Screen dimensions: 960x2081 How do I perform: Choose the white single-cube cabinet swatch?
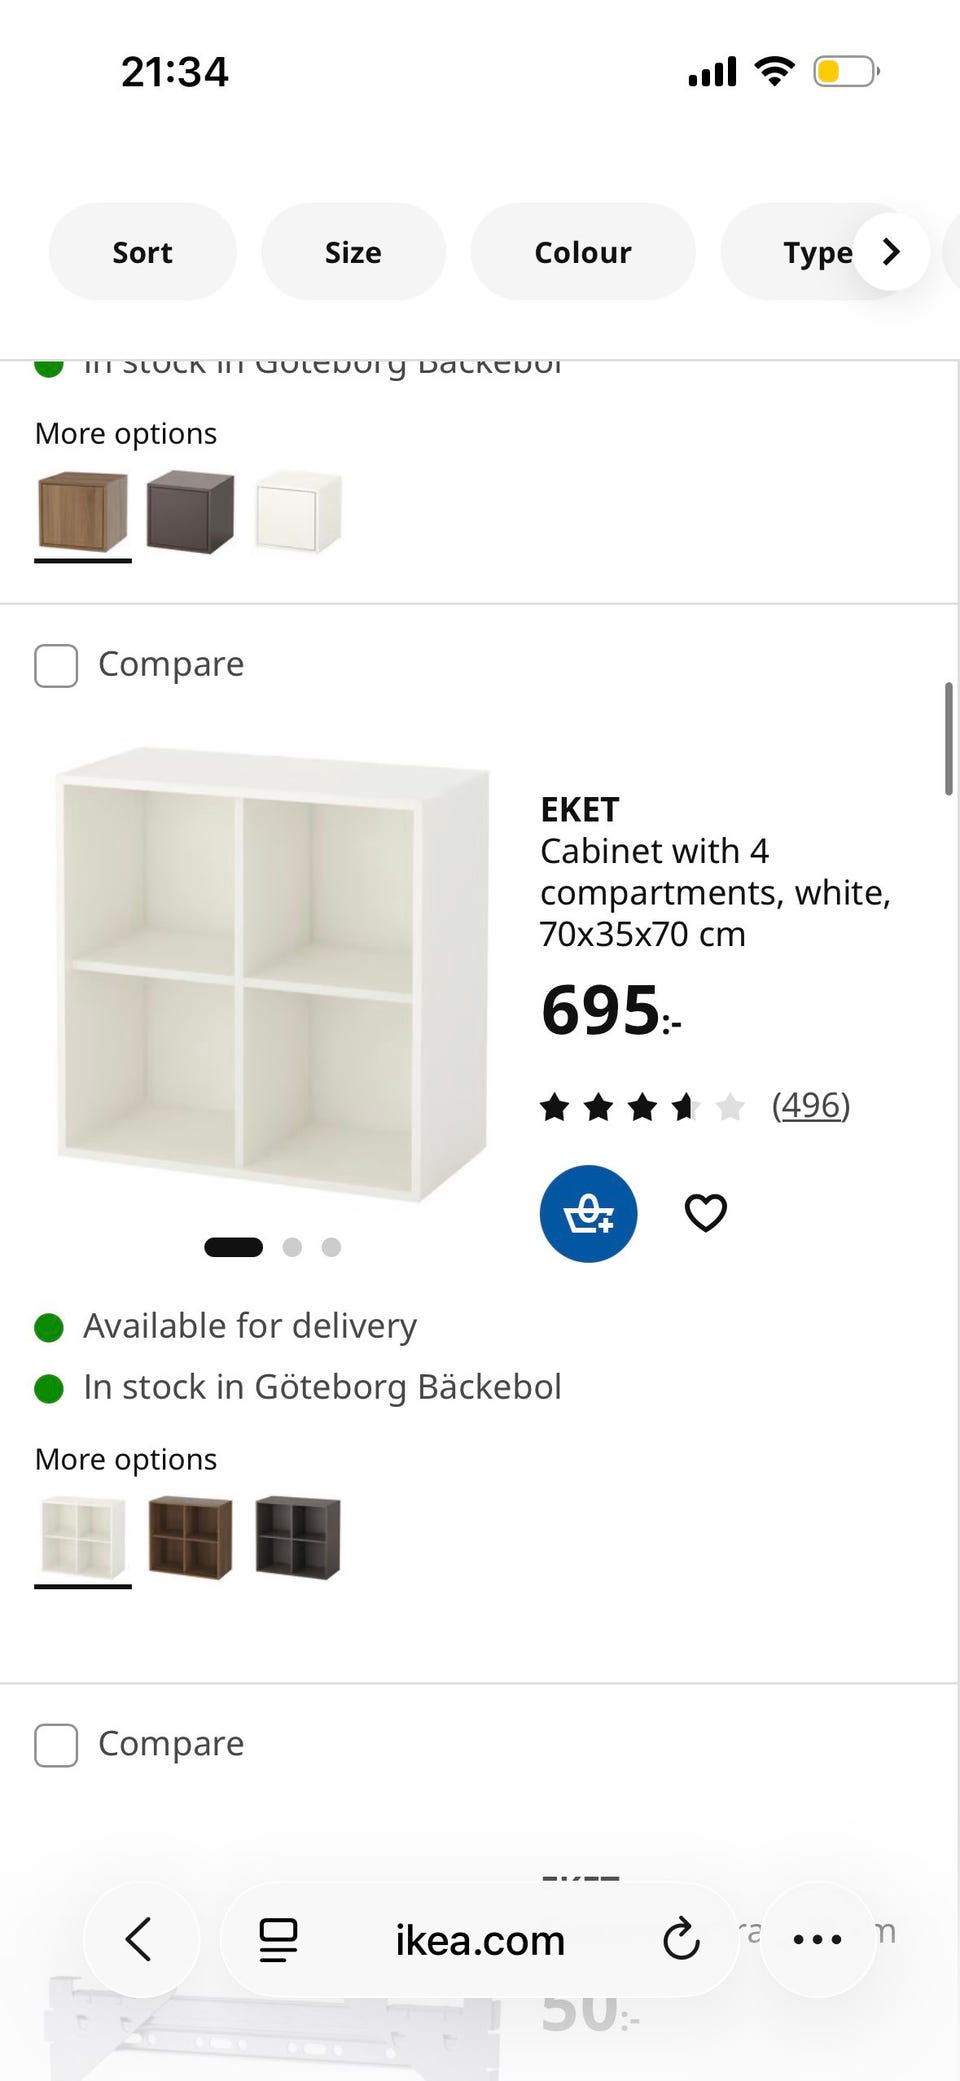298,512
